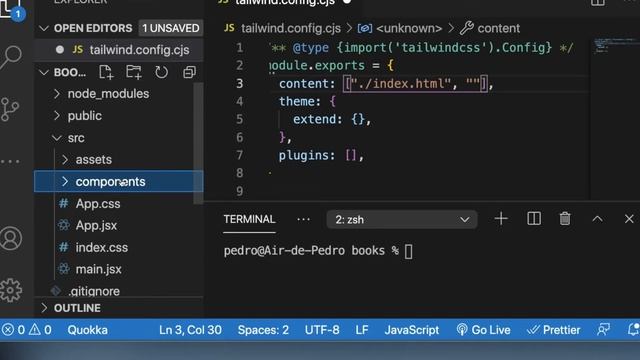The height and width of the screenshot is (360, 640).
Task: Open the Manage gear menu
Action: [11, 290]
